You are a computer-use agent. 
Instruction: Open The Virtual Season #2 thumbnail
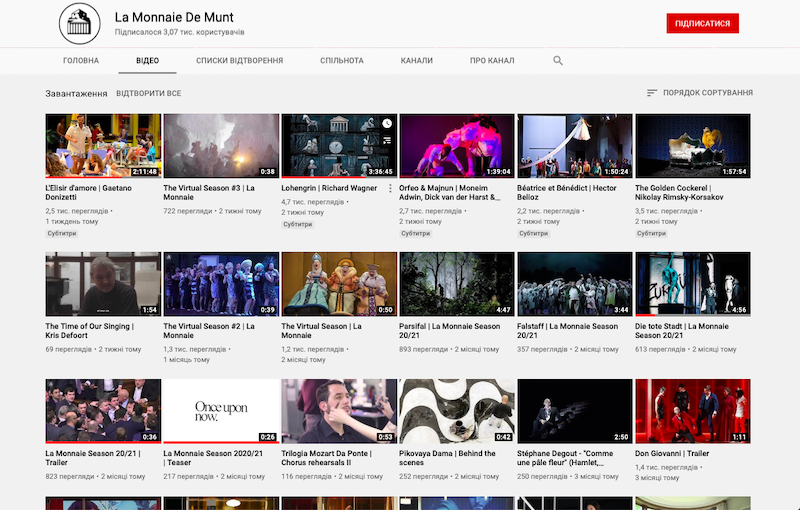tap(221, 284)
